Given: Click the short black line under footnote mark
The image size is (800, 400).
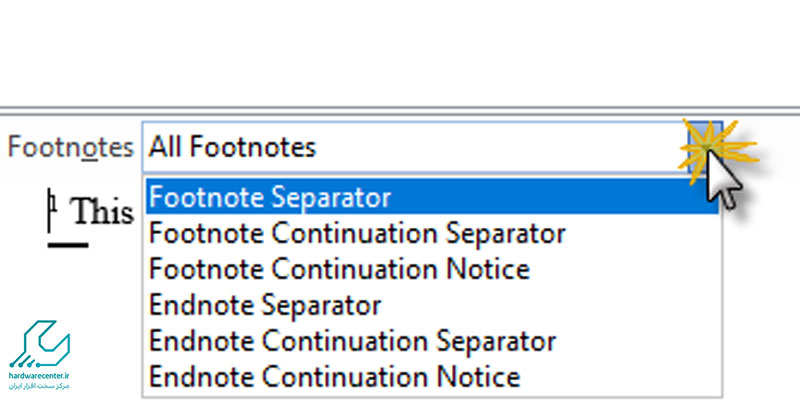Looking at the screenshot, I should pos(68,245).
